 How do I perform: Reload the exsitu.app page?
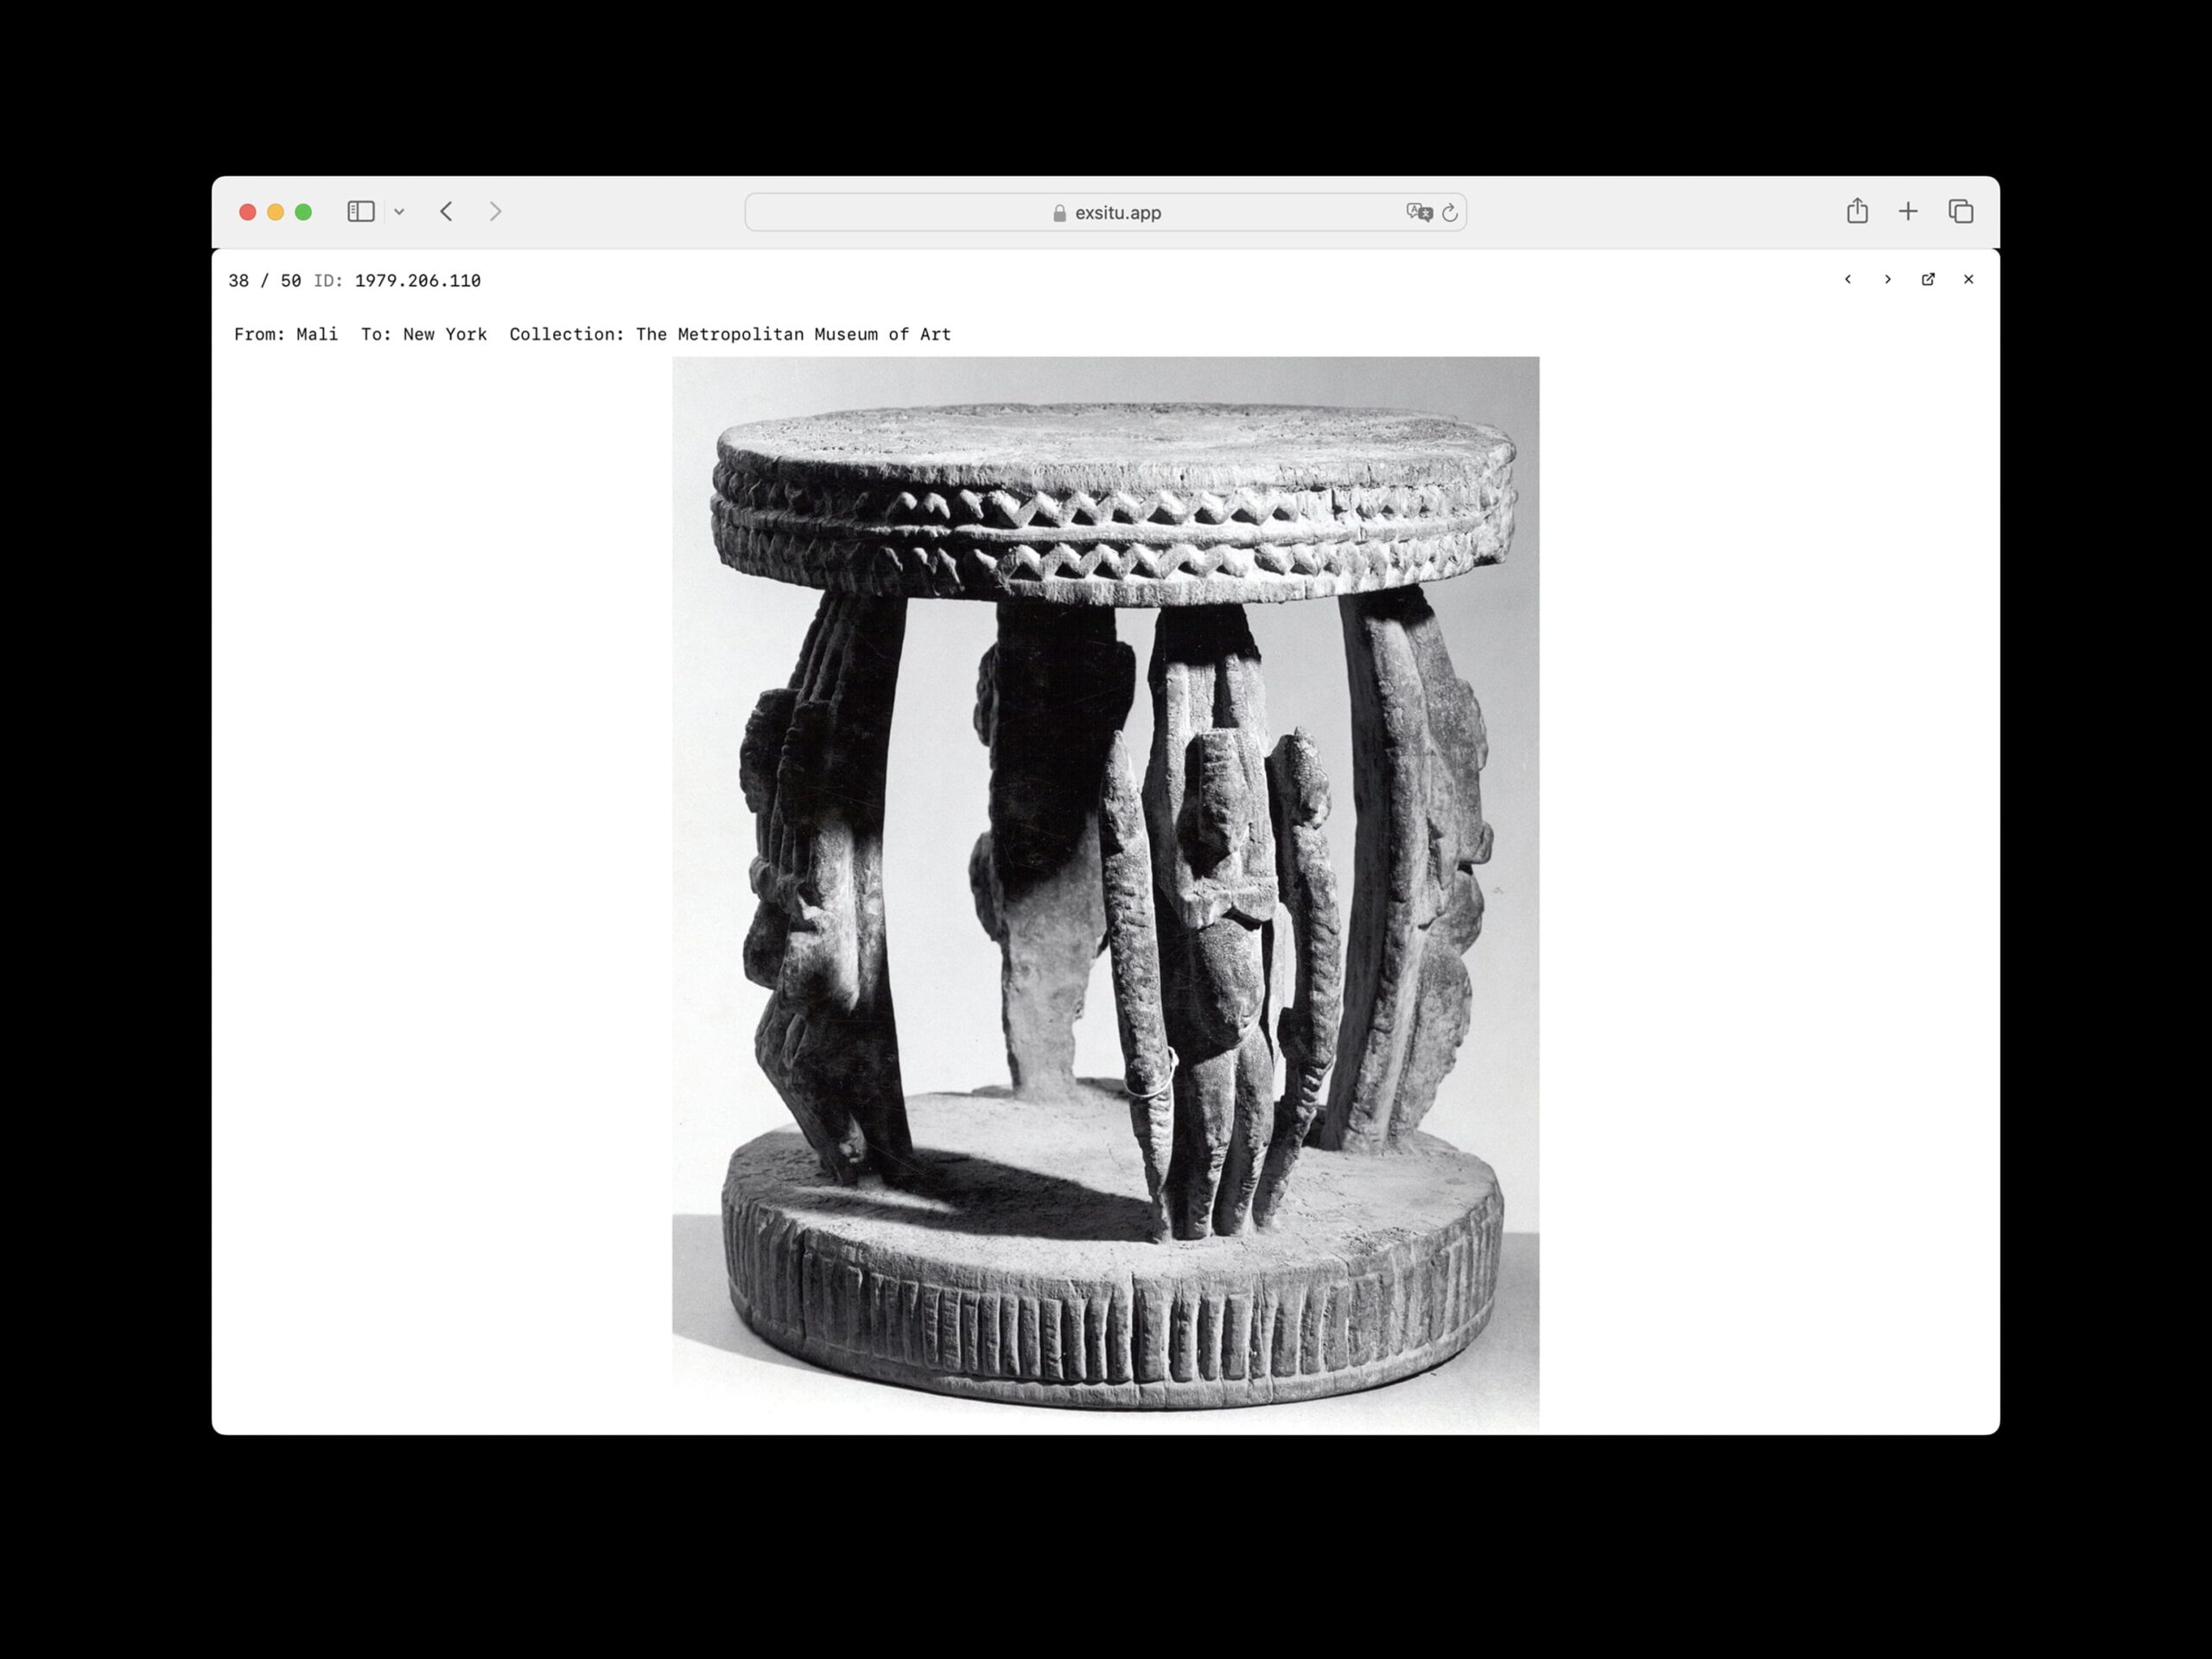click(x=1449, y=212)
